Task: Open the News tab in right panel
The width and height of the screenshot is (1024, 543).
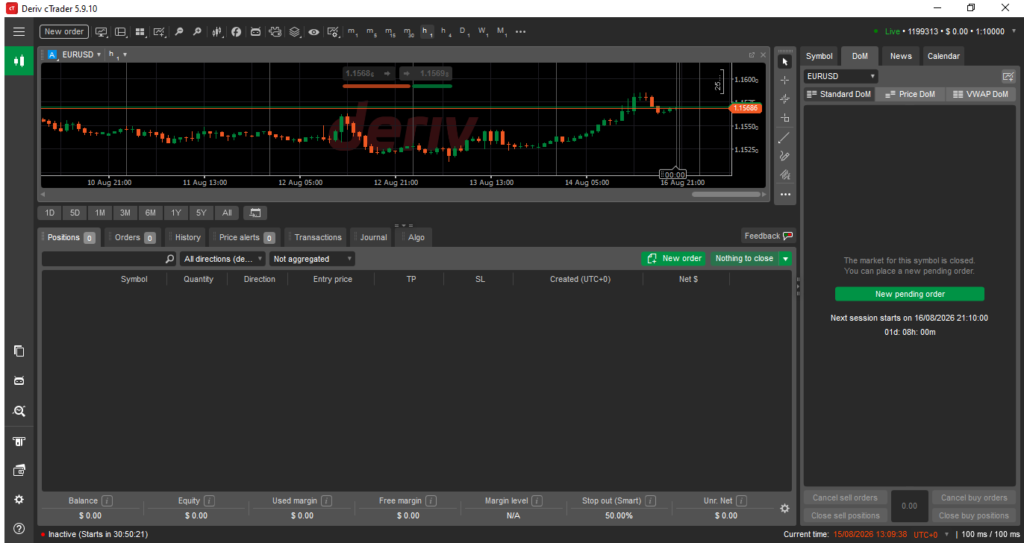Action: [x=901, y=56]
